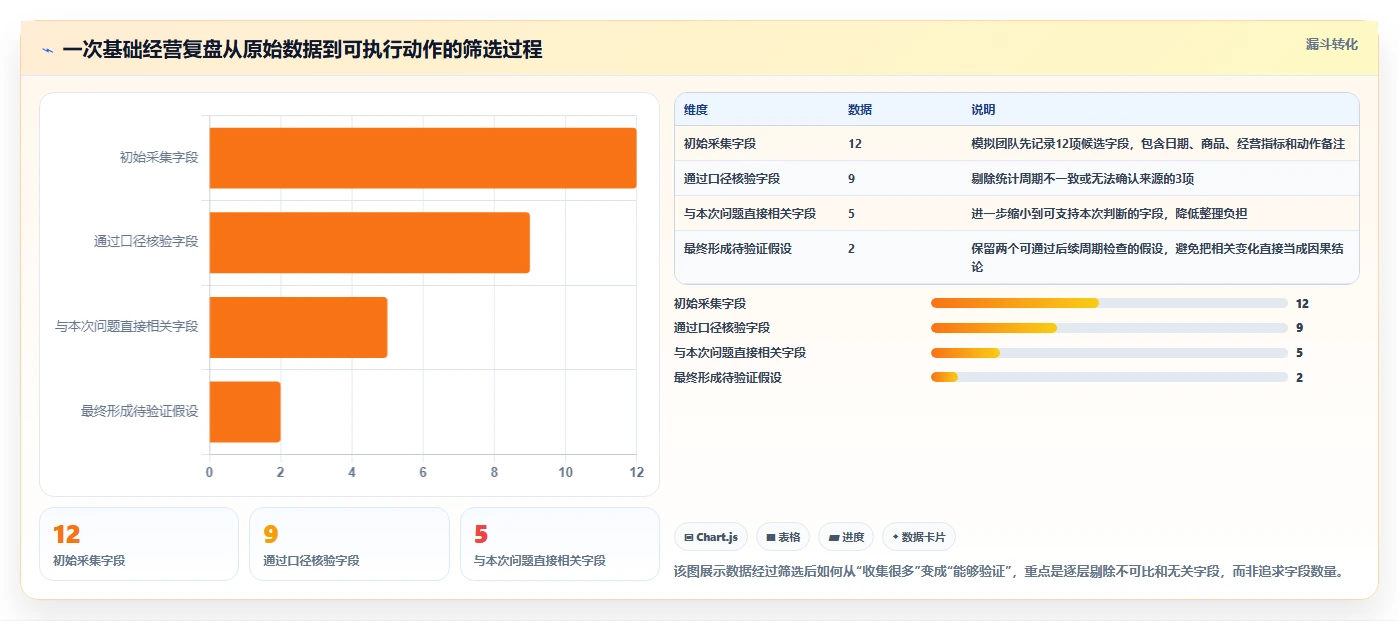This screenshot has width=1399, height=621.
Task: Click the 漏斗转化 label in the header
Action: click(x=1331, y=44)
